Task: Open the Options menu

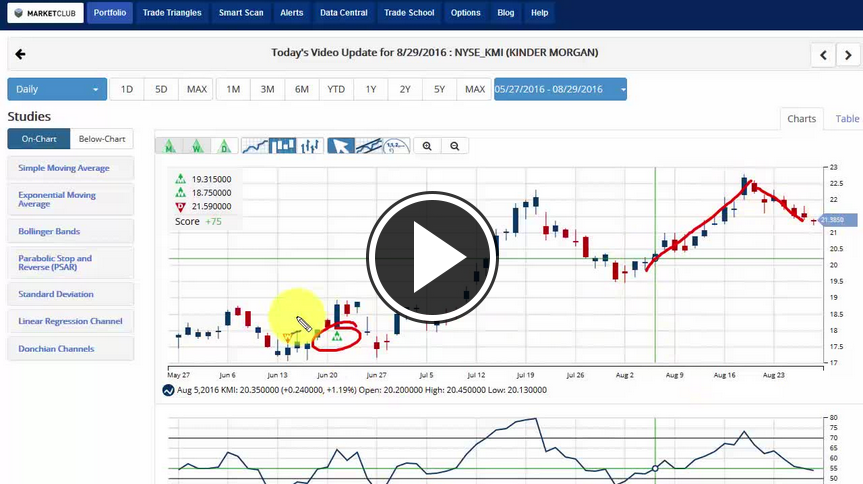Action: coord(466,13)
